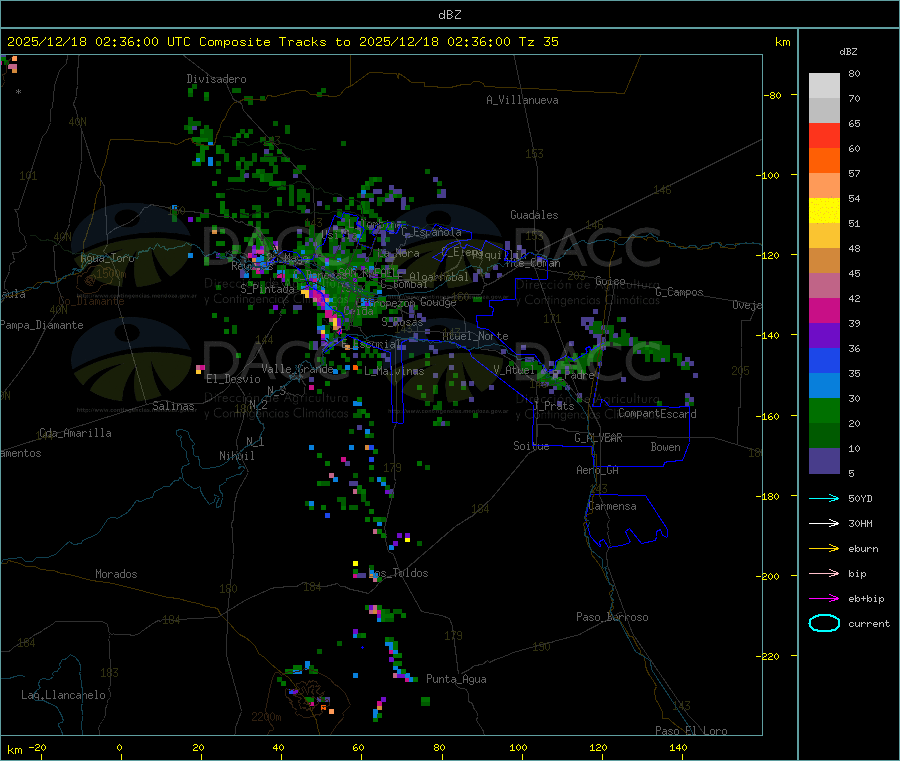Click the dBZ title at top
The width and height of the screenshot is (900, 761).
pyautogui.click(x=449, y=15)
